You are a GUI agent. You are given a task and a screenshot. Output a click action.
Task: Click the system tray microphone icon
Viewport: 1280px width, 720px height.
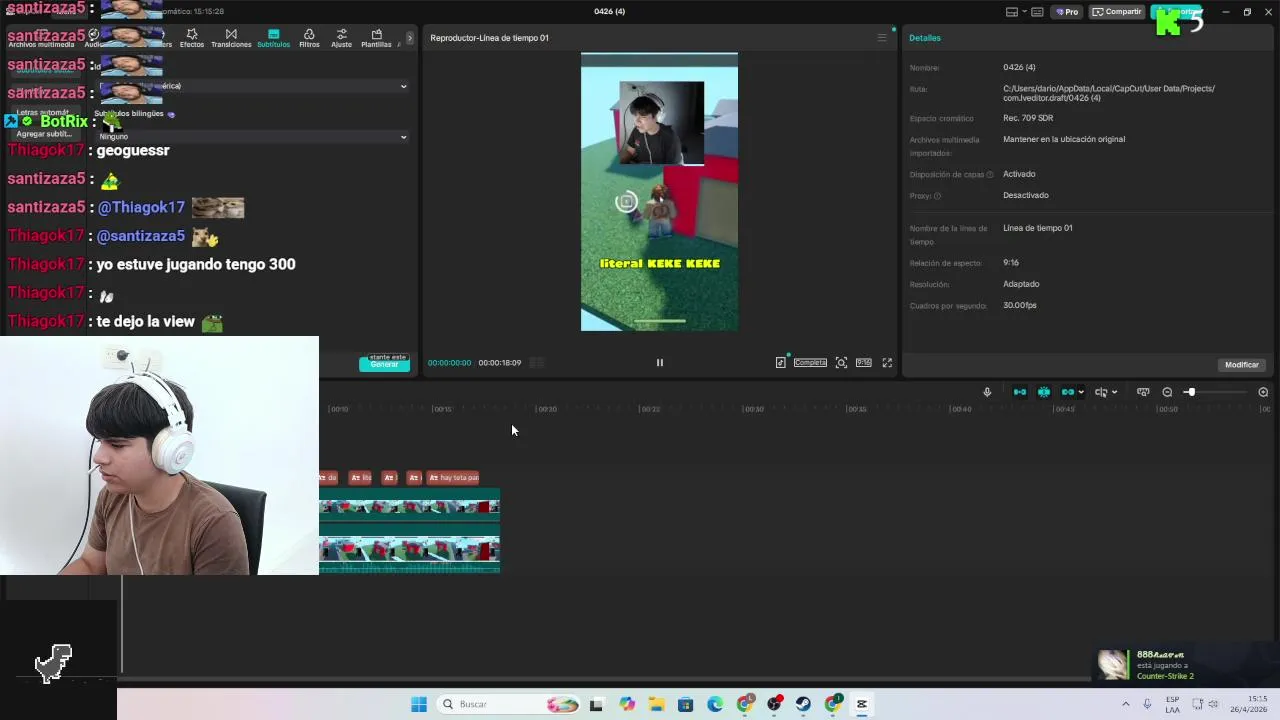(x=1147, y=704)
